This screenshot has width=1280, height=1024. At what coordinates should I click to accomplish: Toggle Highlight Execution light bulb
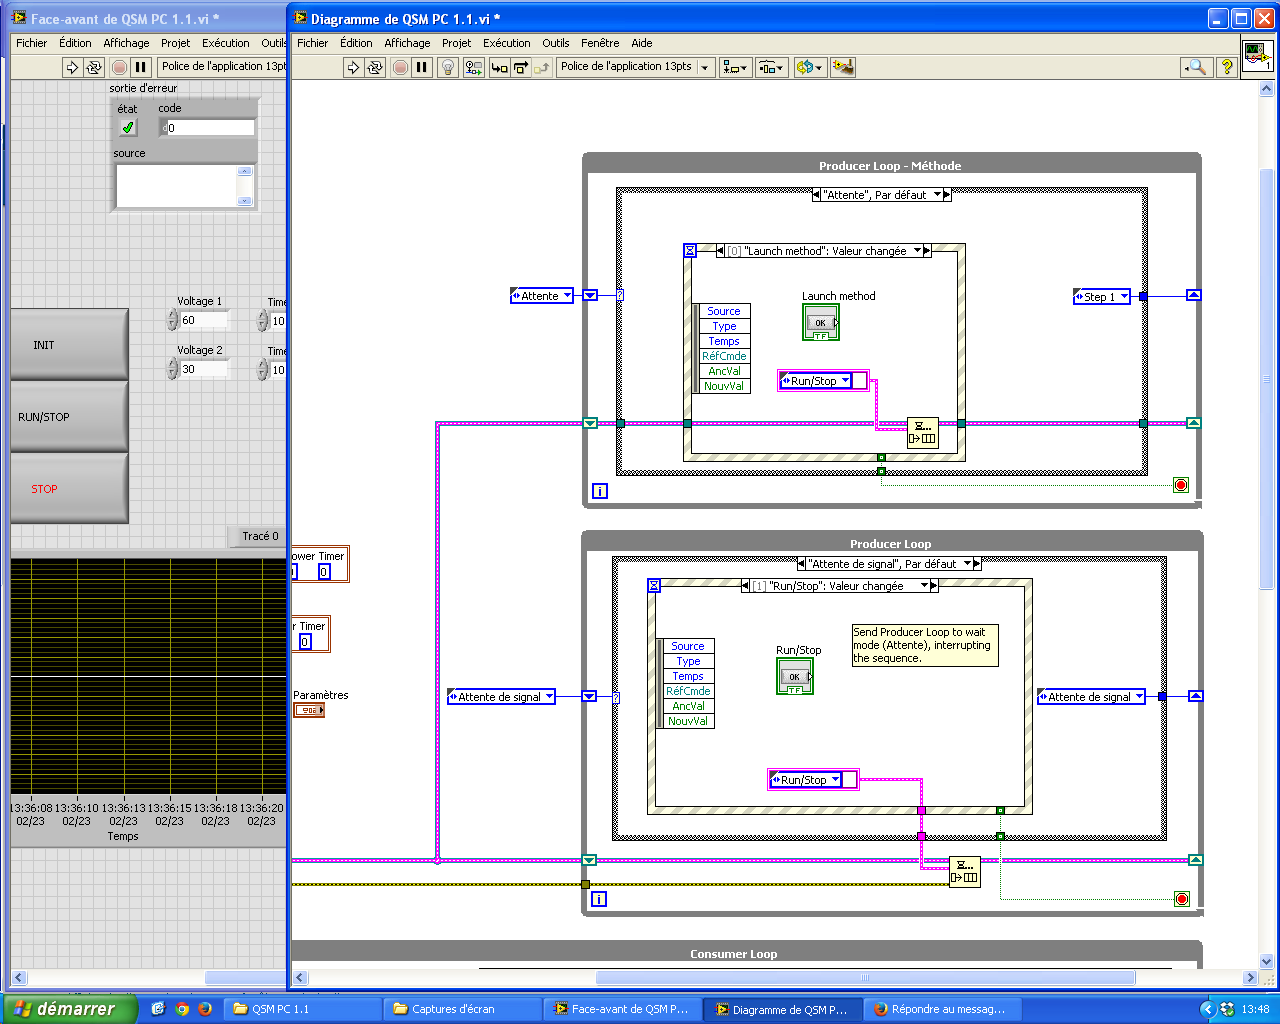click(449, 67)
